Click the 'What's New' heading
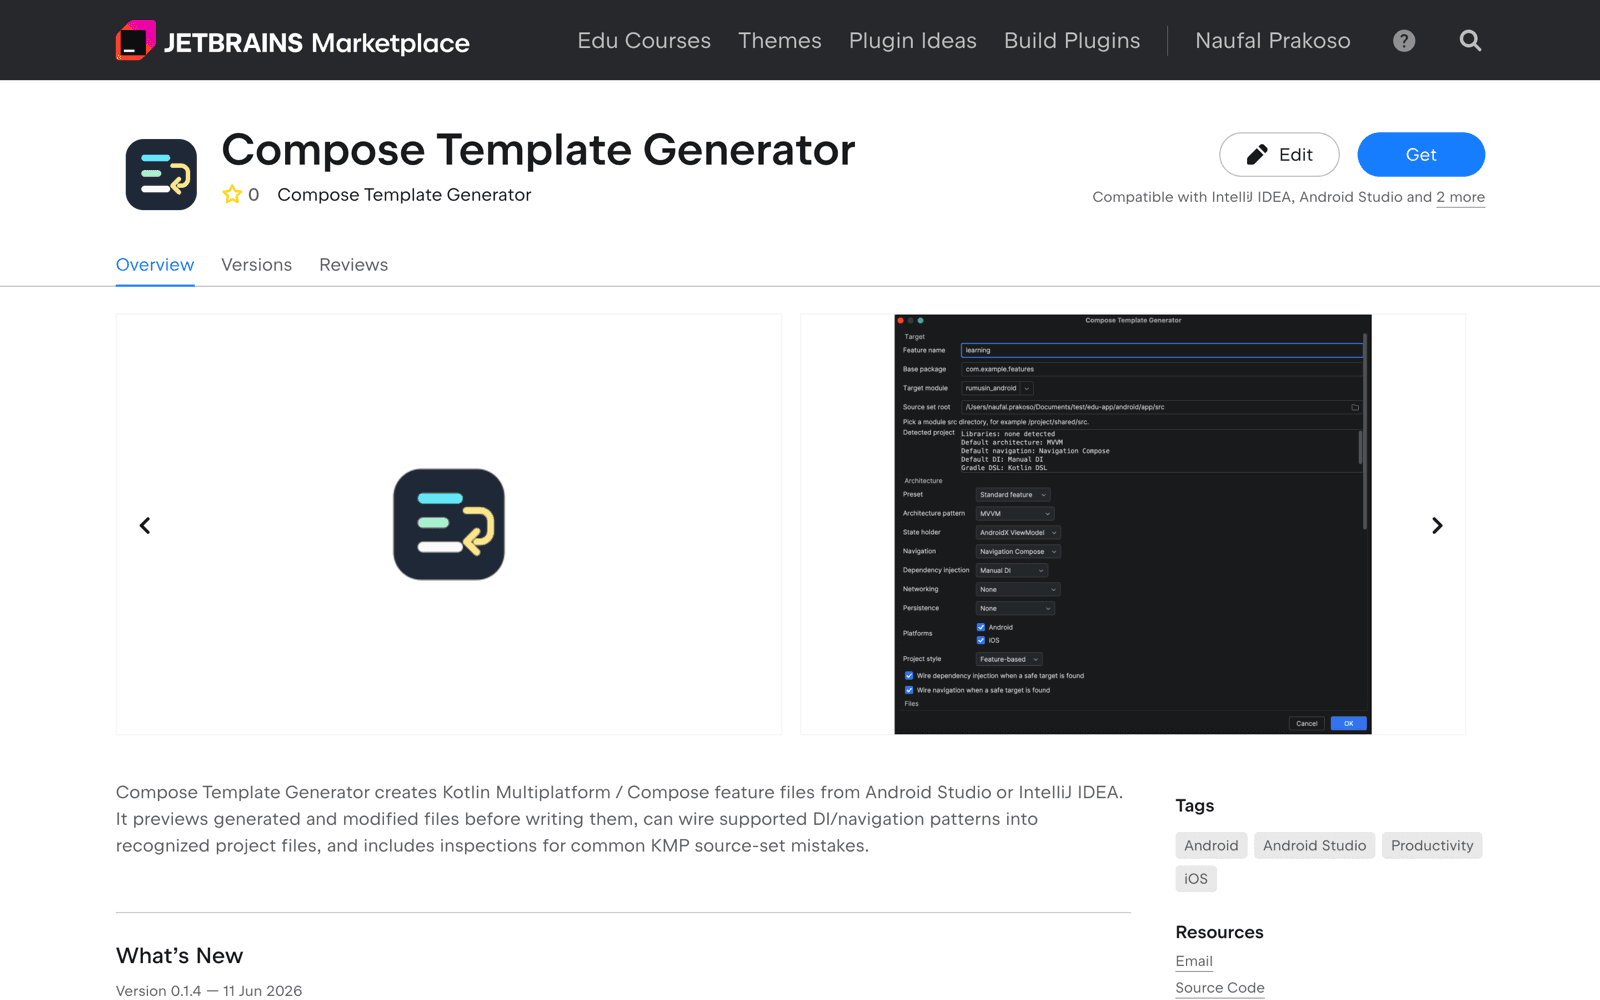This screenshot has height=1000, width=1600. 180,956
